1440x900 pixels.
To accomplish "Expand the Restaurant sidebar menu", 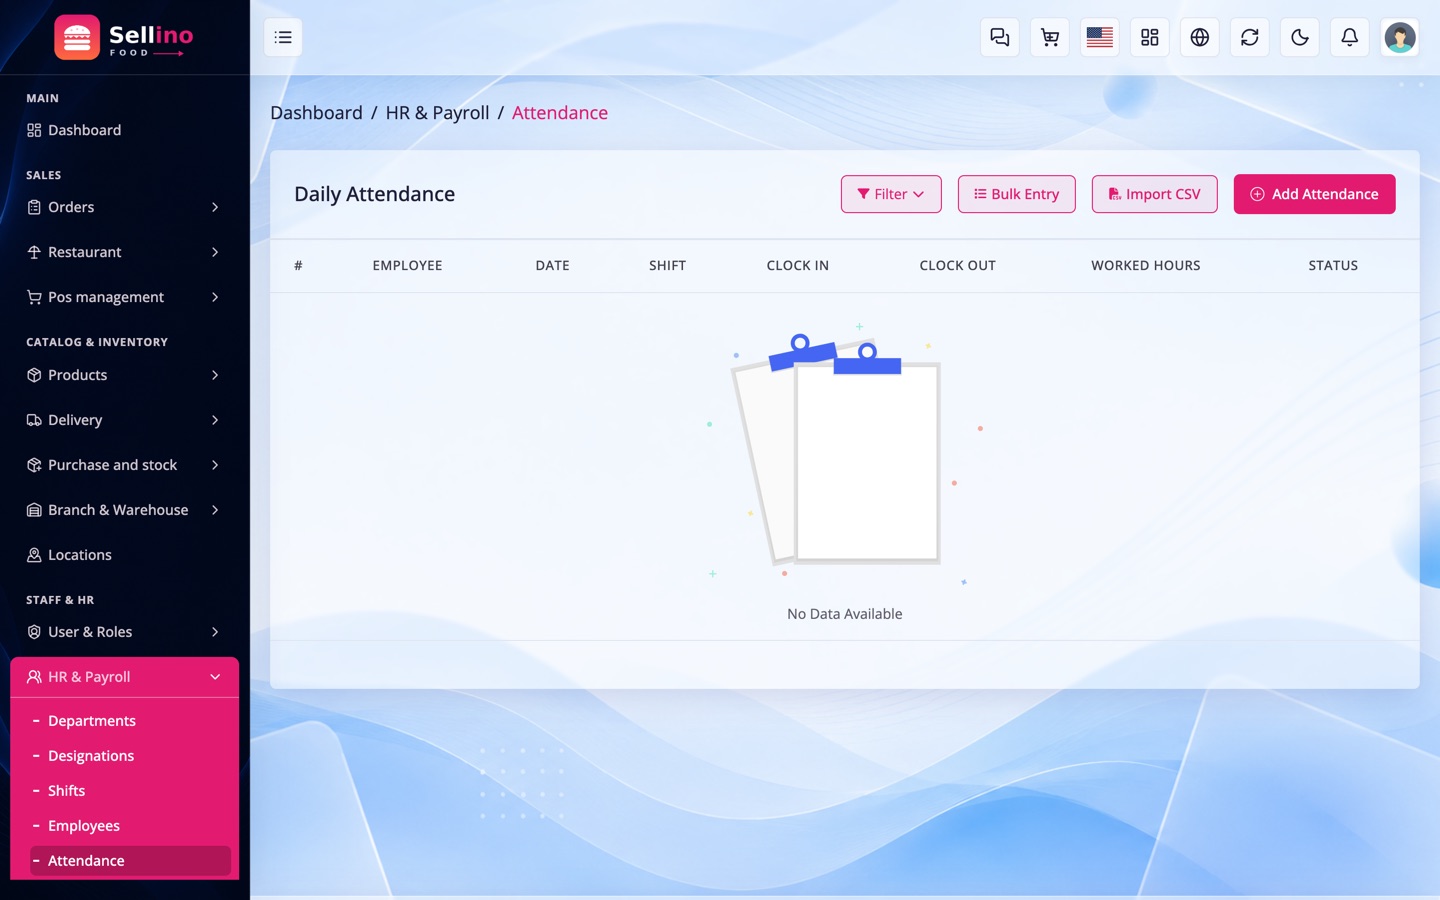I will point(124,252).
